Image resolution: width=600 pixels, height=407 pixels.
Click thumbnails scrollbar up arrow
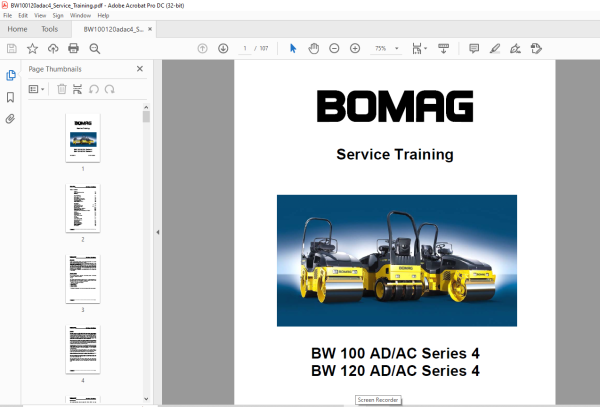pyautogui.click(x=146, y=107)
